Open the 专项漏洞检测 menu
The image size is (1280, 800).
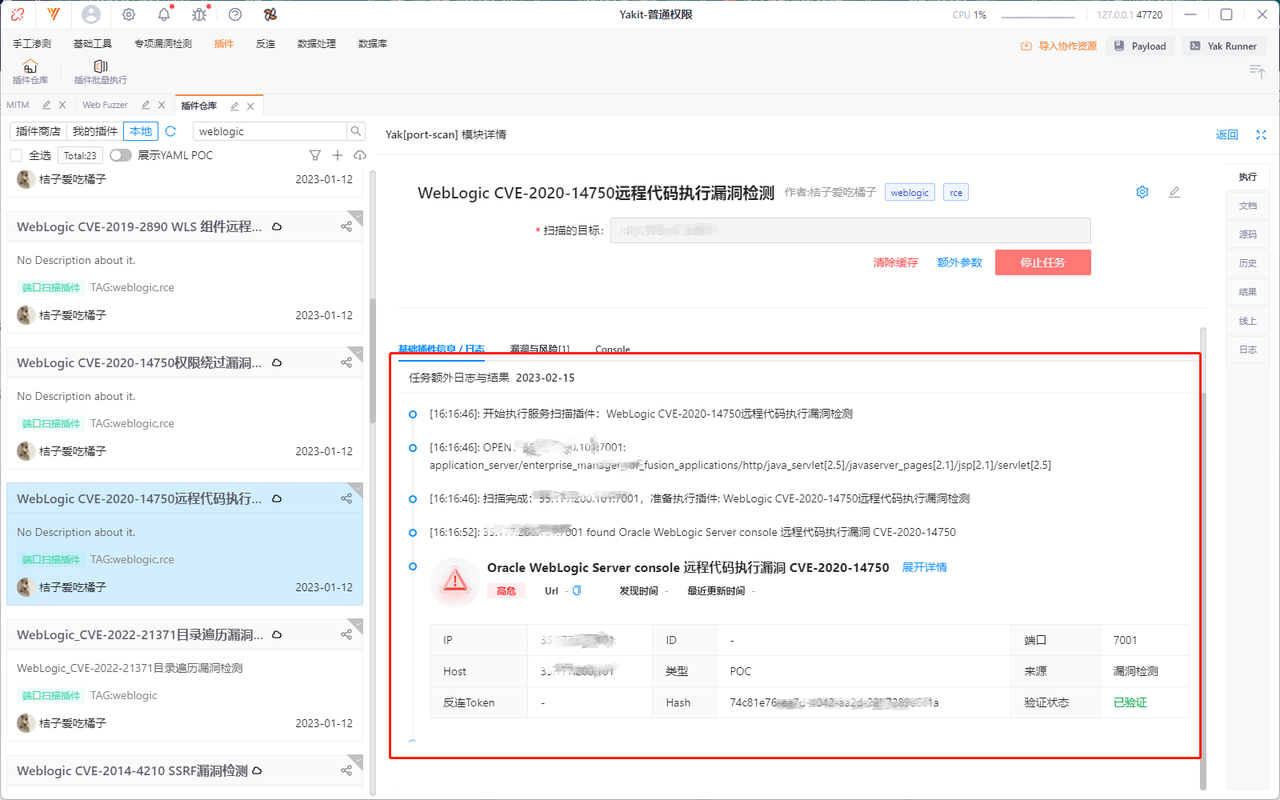point(163,44)
